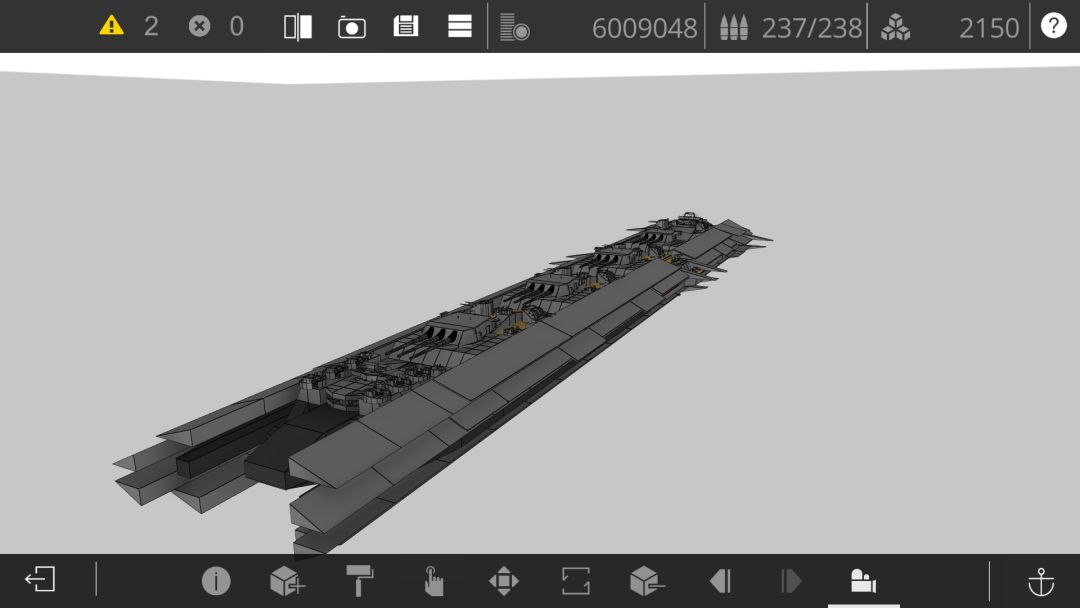This screenshot has height=608, width=1080.
Task: Open help with the question mark icon
Action: pos(1053,26)
